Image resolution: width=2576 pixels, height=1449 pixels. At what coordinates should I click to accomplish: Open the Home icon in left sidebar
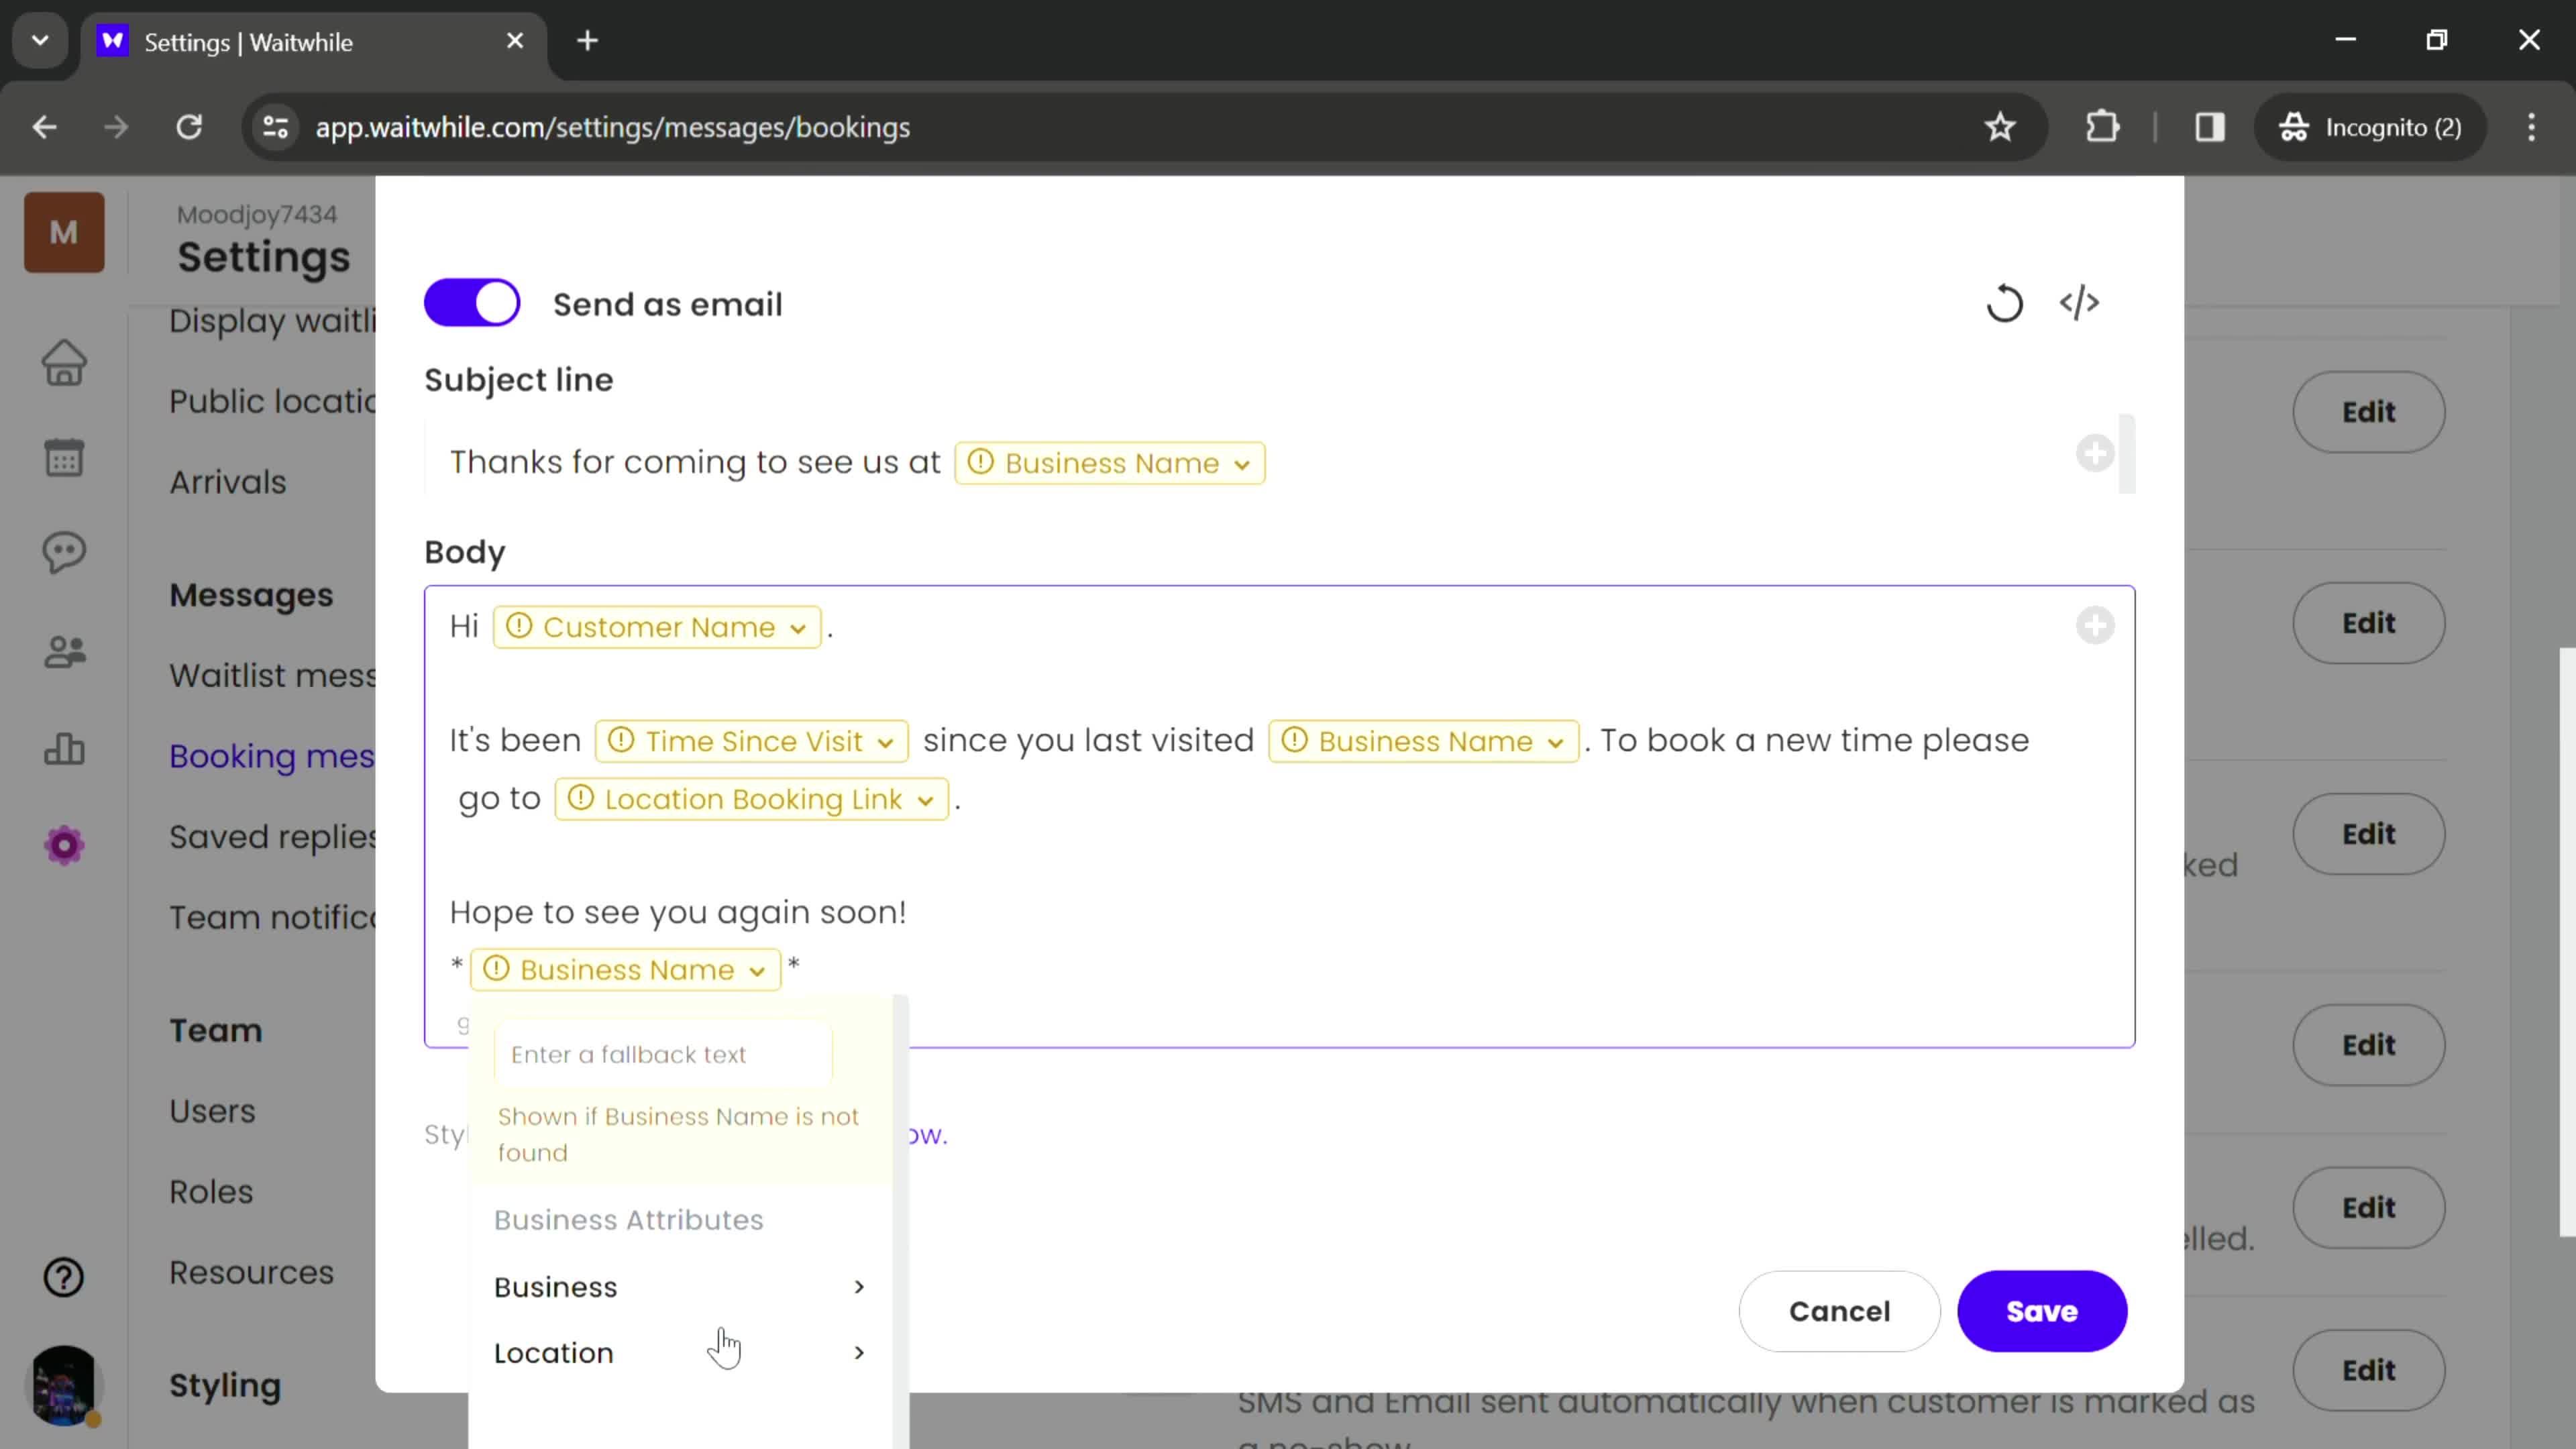(x=64, y=362)
